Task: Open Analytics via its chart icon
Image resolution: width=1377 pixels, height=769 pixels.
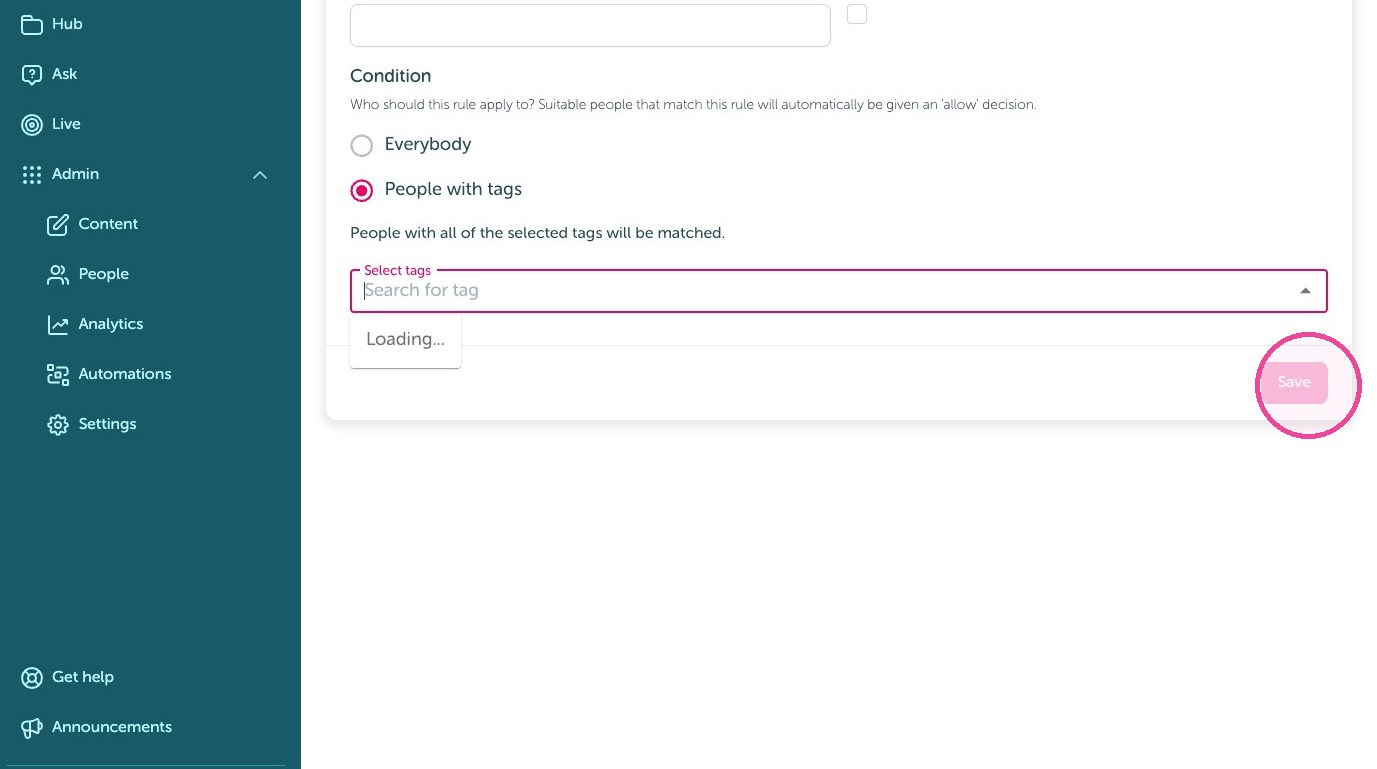Action: pos(58,324)
